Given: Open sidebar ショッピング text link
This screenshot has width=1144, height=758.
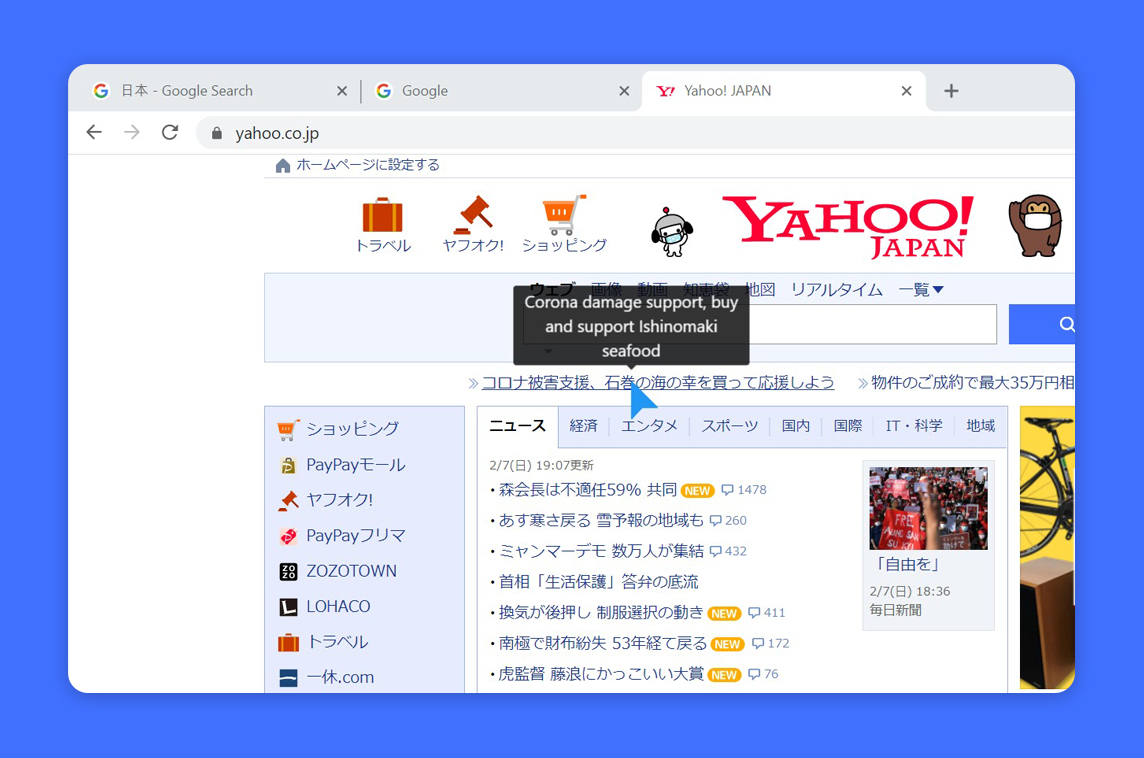Looking at the screenshot, I should pos(352,429).
